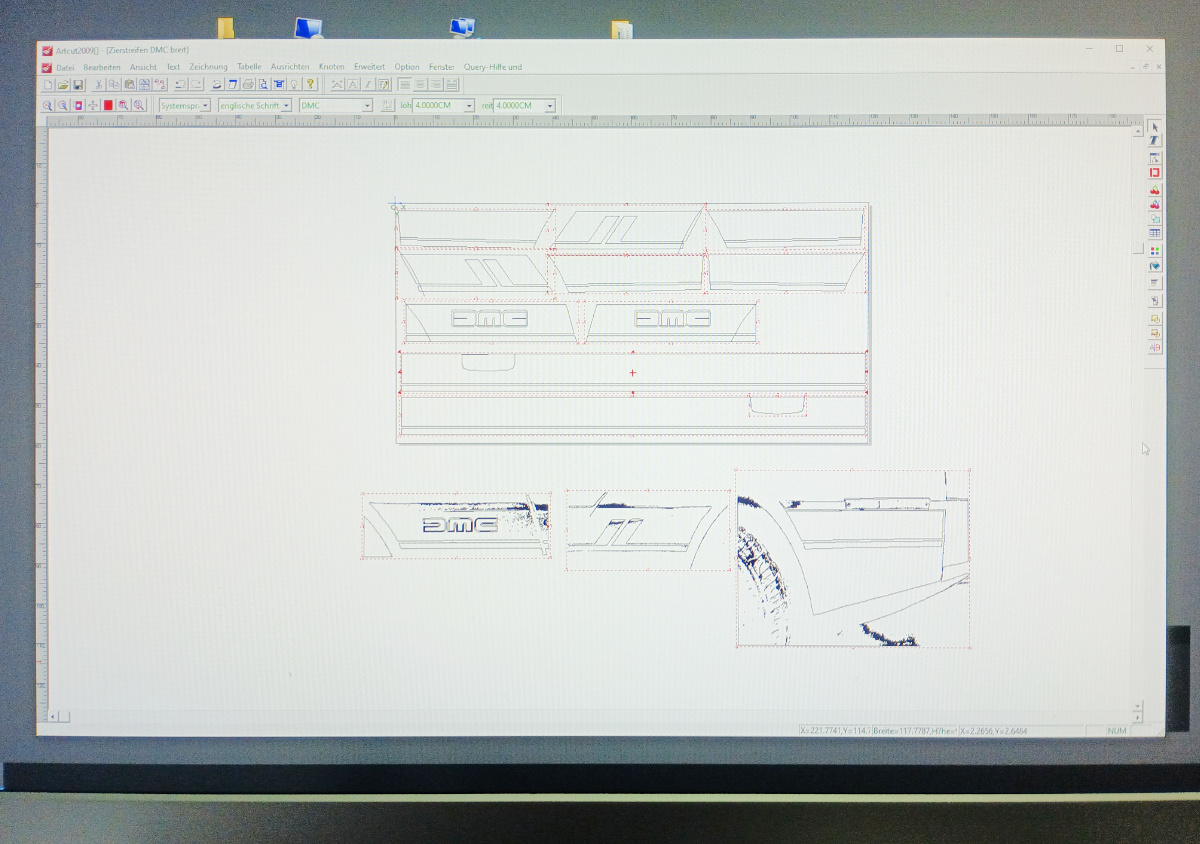Click the vertical scrollbar up arrow
The height and width of the screenshot is (844, 1200).
click(1138, 131)
